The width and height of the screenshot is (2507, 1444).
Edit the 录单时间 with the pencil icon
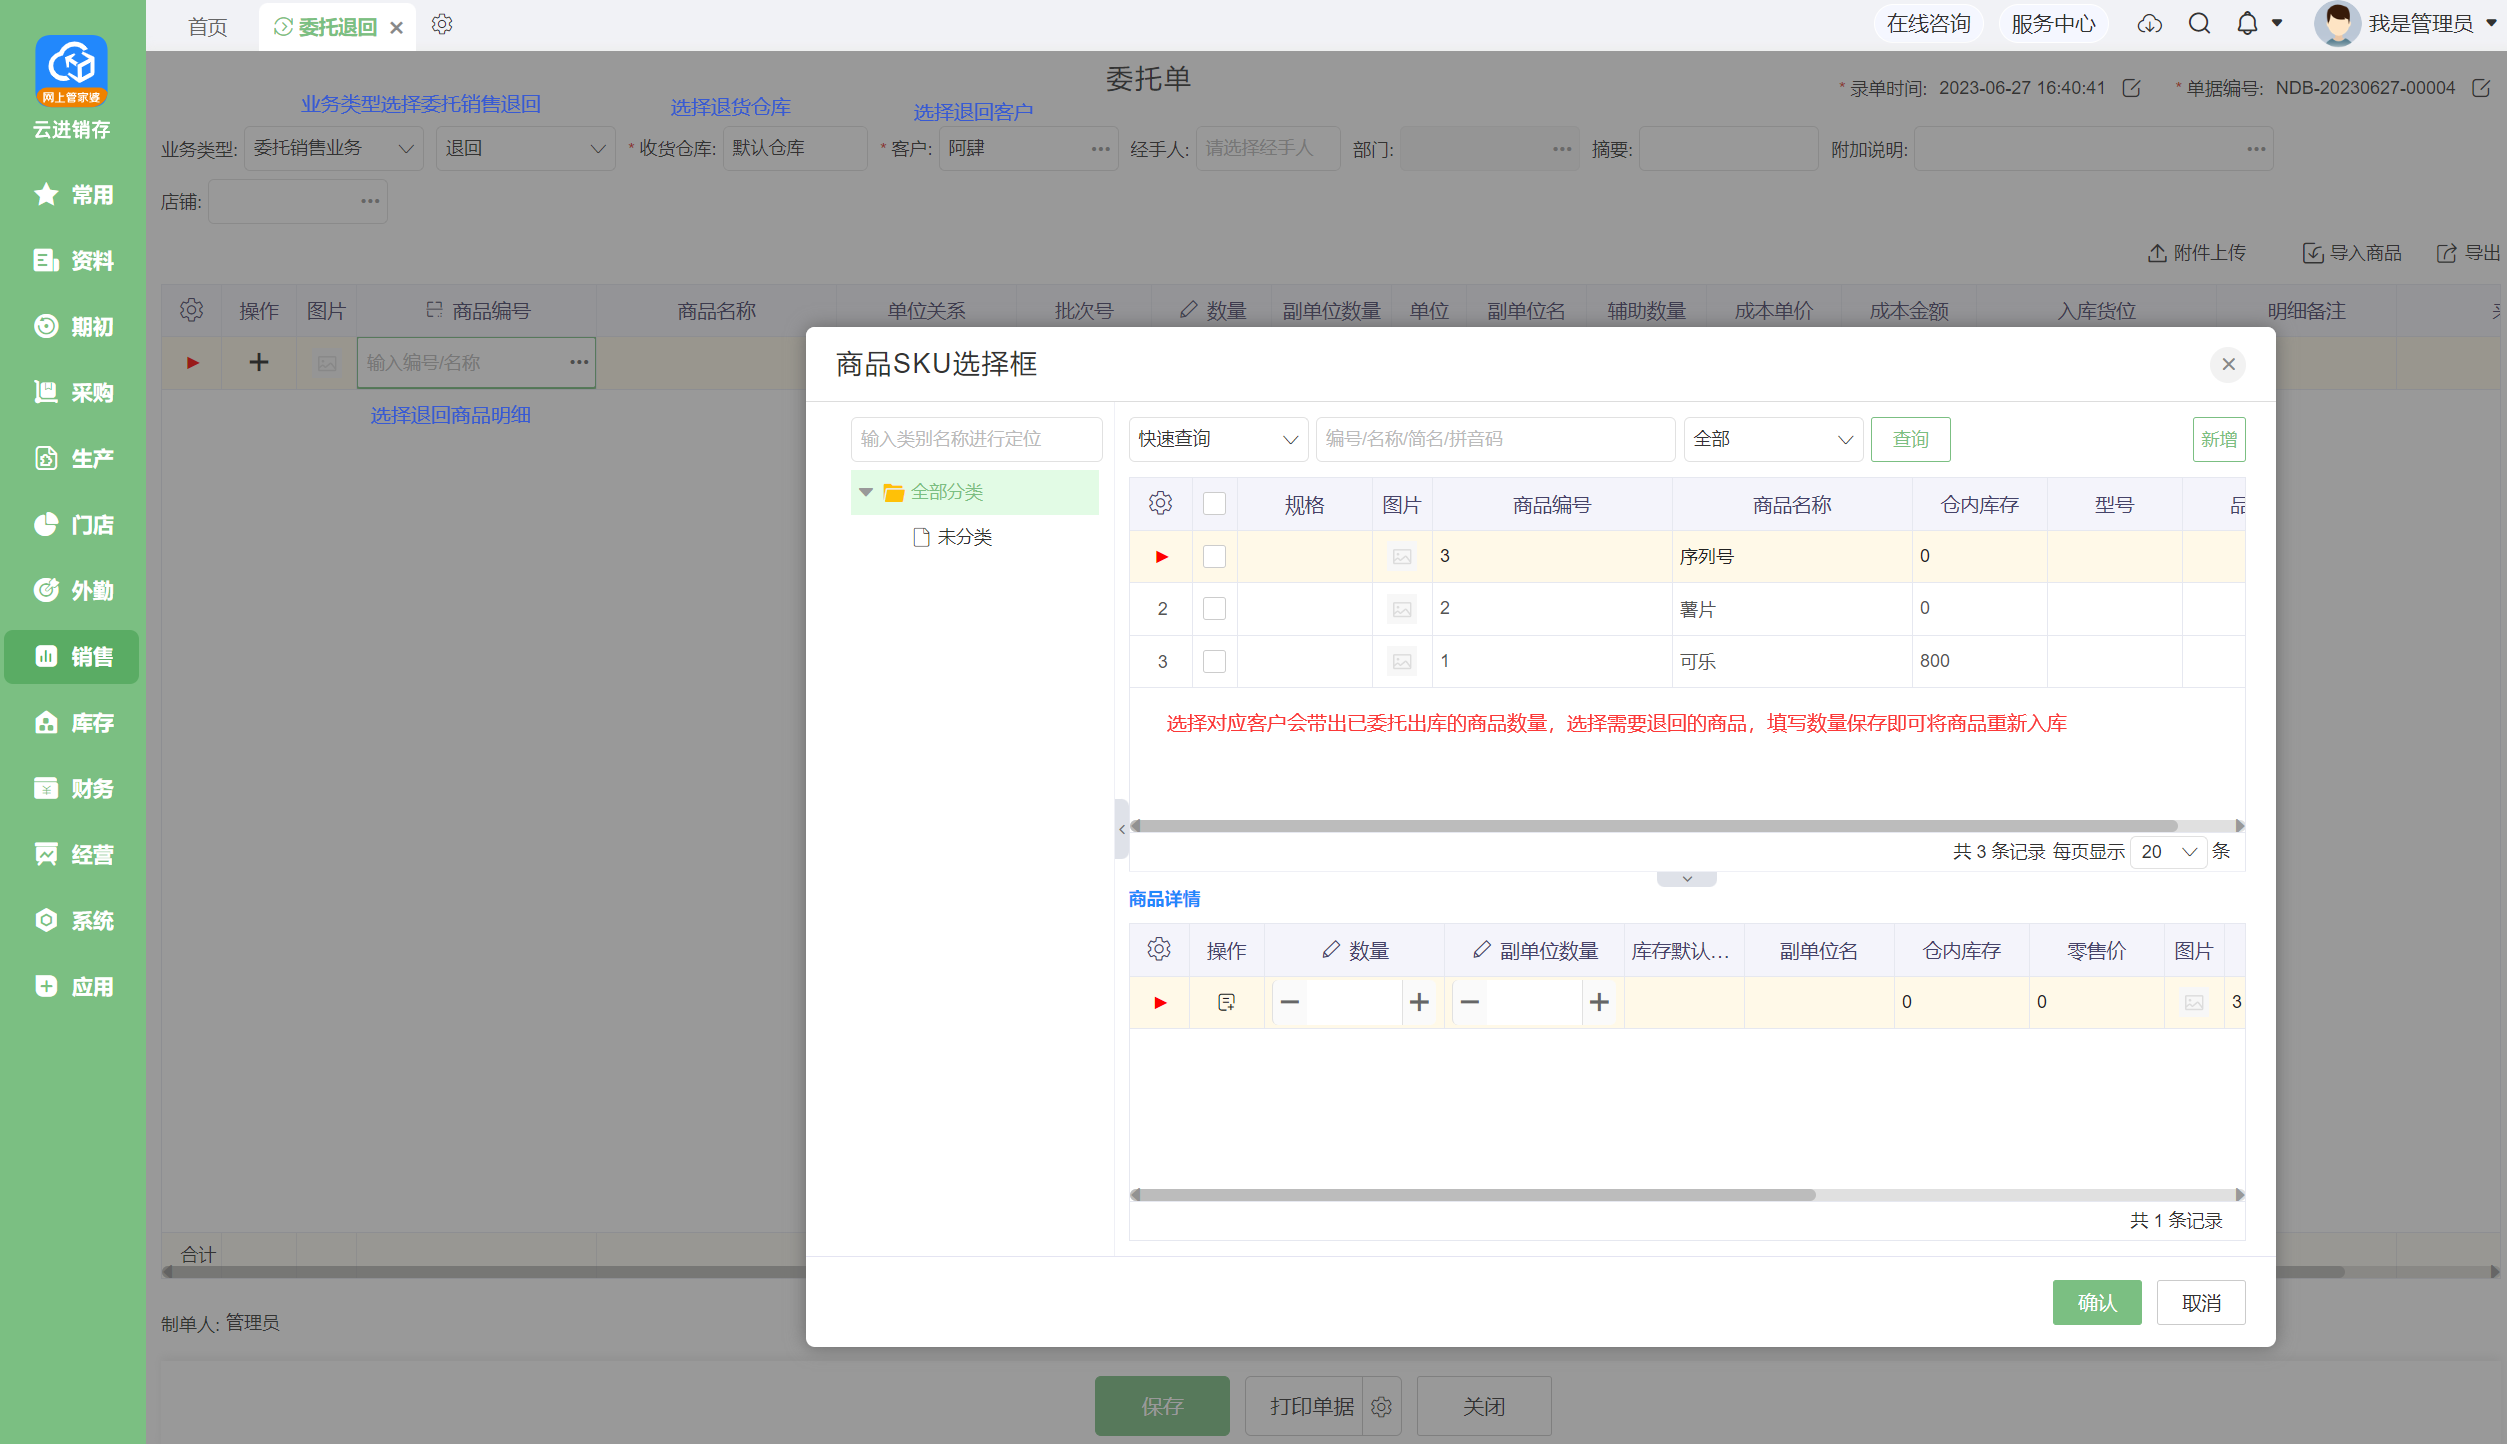coord(2131,88)
